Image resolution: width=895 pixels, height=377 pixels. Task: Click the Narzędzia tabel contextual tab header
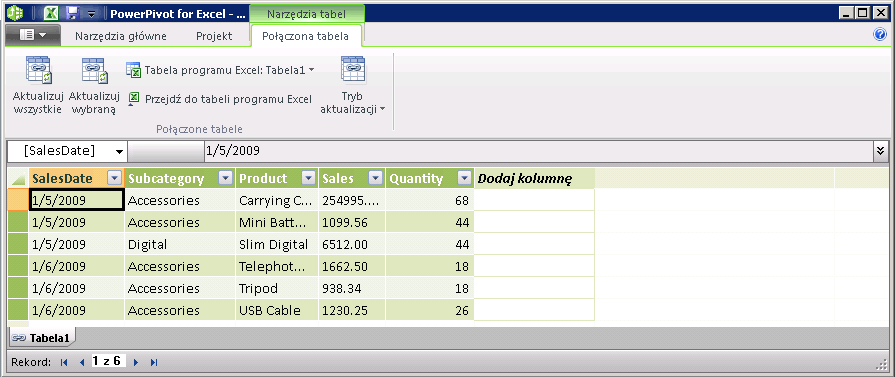pos(307,14)
